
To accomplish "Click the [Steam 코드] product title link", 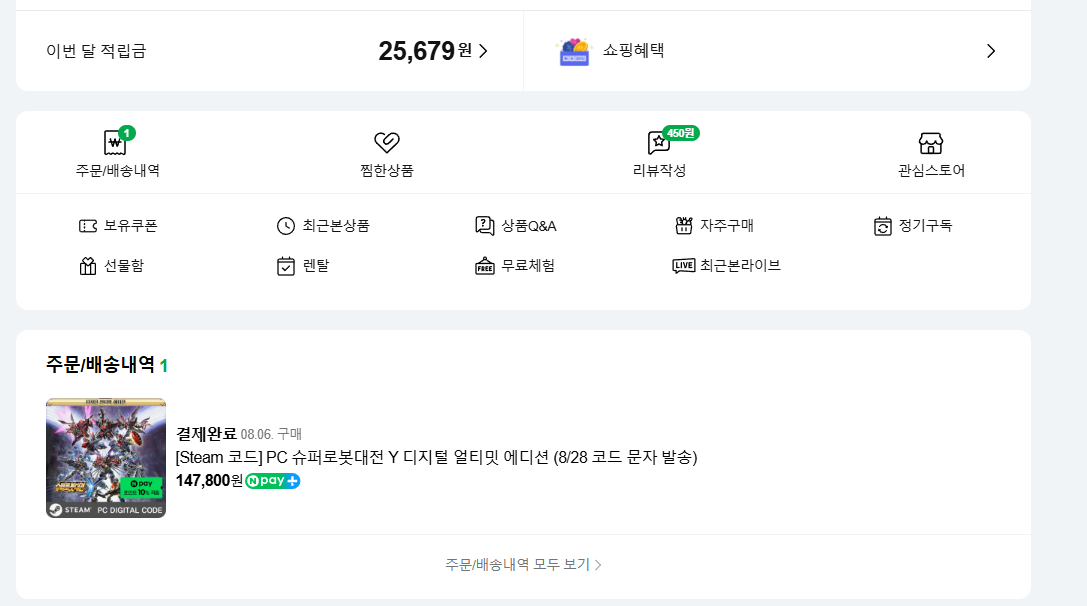I will point(436,457).
